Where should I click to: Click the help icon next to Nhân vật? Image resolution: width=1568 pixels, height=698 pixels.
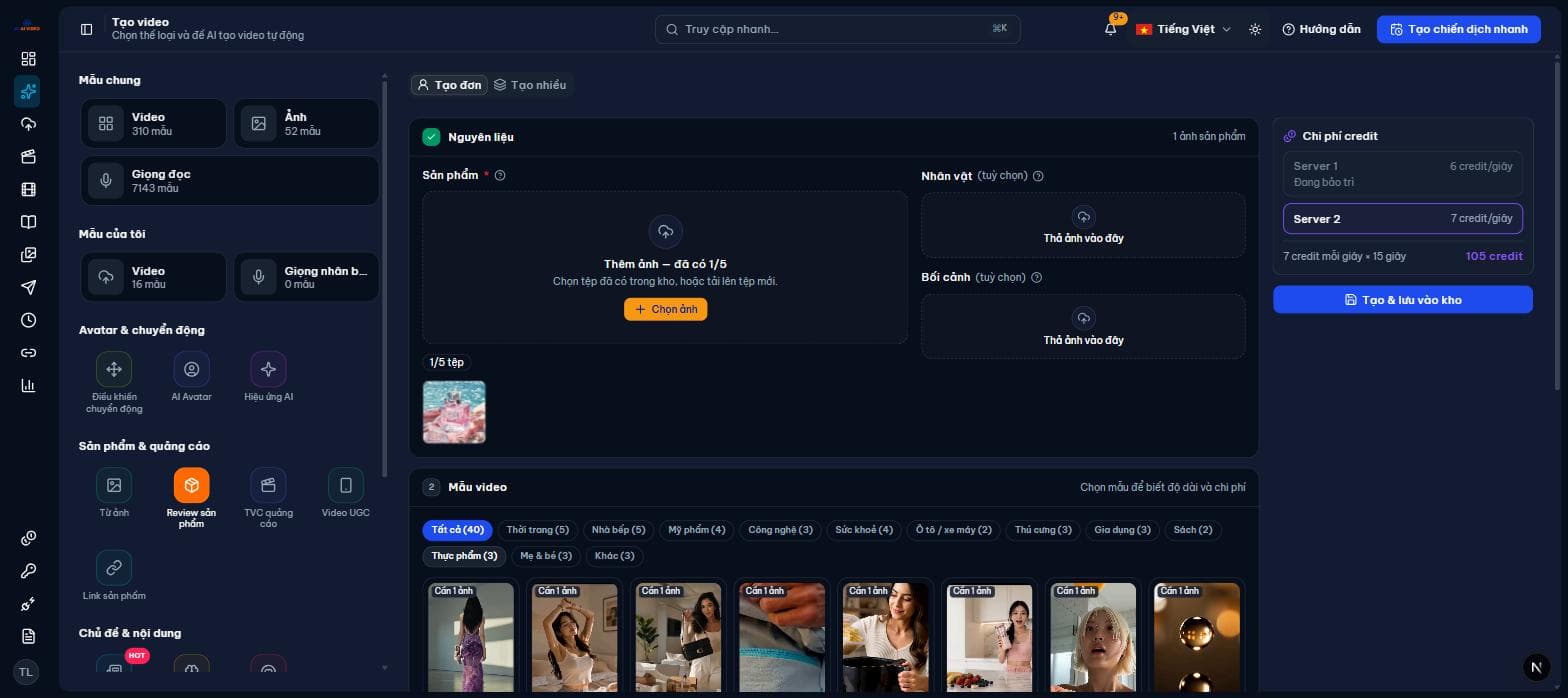pos(1038,176)
